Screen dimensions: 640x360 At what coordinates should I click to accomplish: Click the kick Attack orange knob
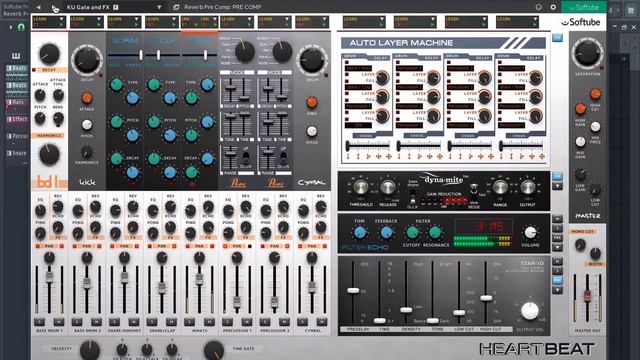pyautogui.click(x=87, y=98)
